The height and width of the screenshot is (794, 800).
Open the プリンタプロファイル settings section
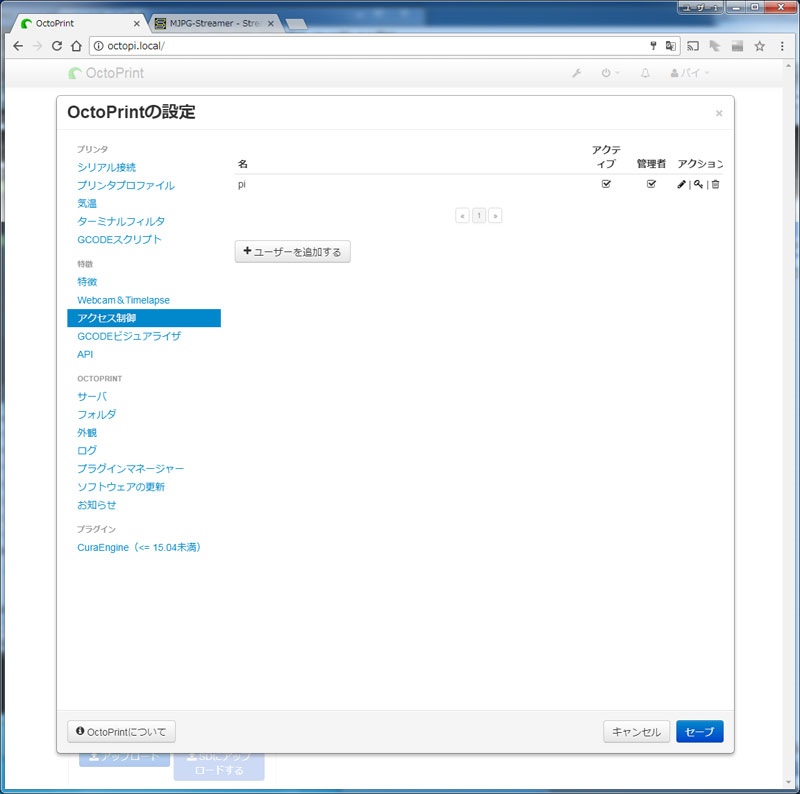126,185
